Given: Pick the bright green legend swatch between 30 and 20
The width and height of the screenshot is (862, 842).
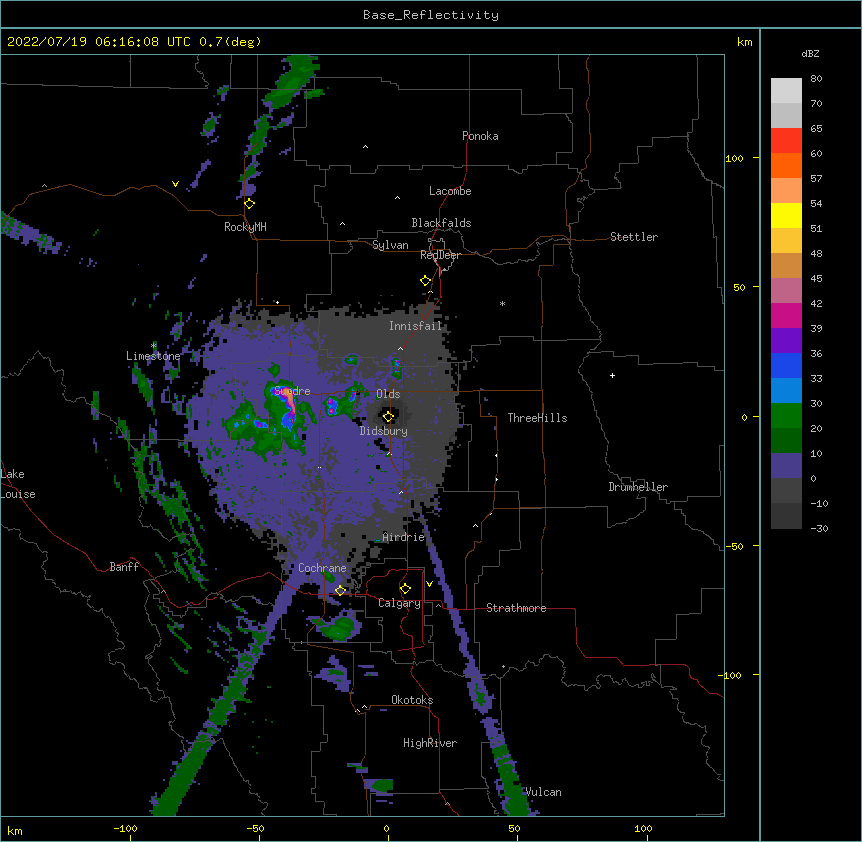Looking at the screenshot, I should click(786, 416).
